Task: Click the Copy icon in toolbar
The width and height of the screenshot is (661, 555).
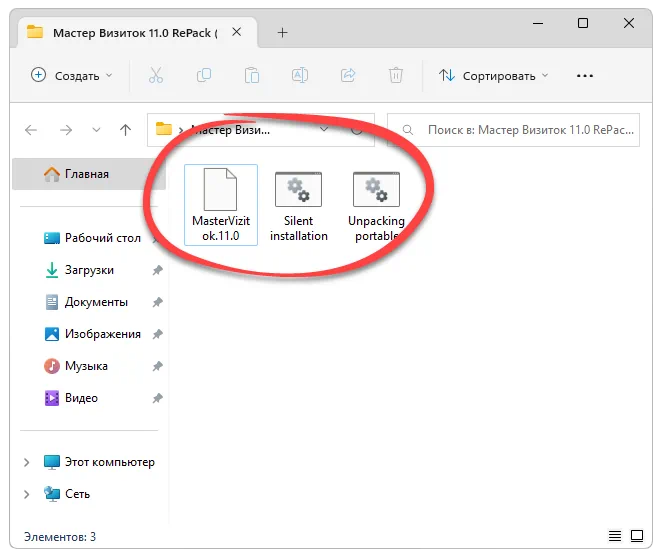Action: tap(204, 75)
